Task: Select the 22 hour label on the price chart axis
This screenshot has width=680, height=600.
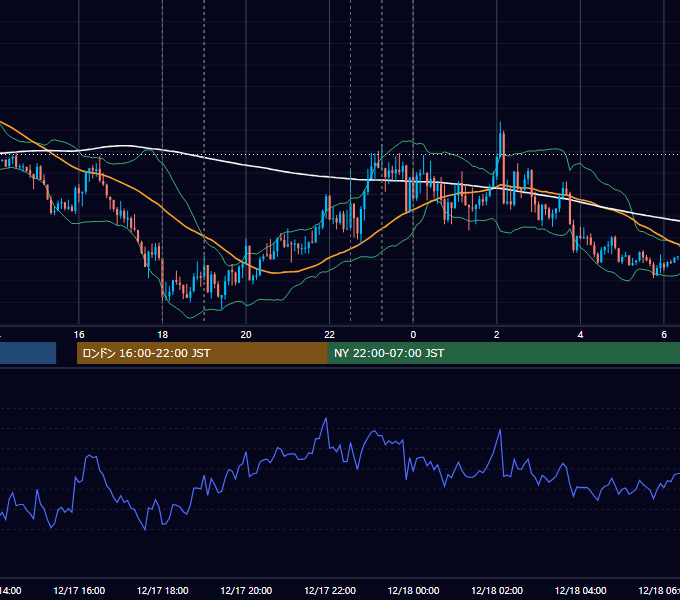Action: point(330,335)
